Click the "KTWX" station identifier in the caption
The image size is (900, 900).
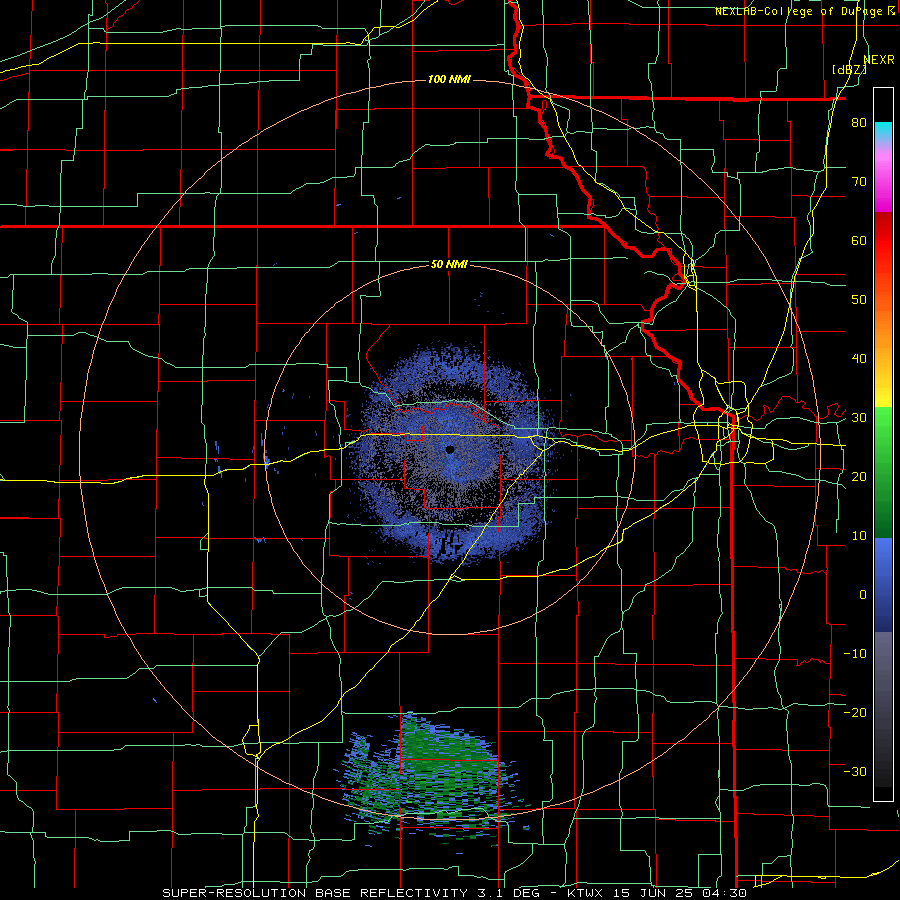[587, 893]
